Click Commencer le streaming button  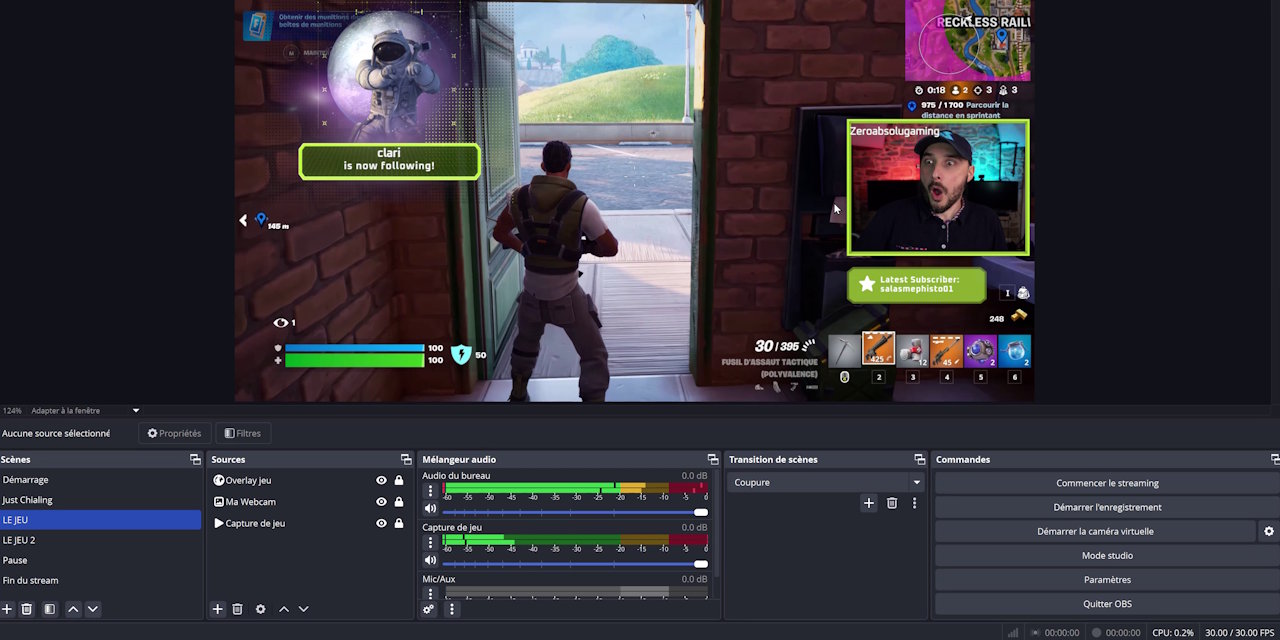pyautogui.click(x=1107, y=483)
